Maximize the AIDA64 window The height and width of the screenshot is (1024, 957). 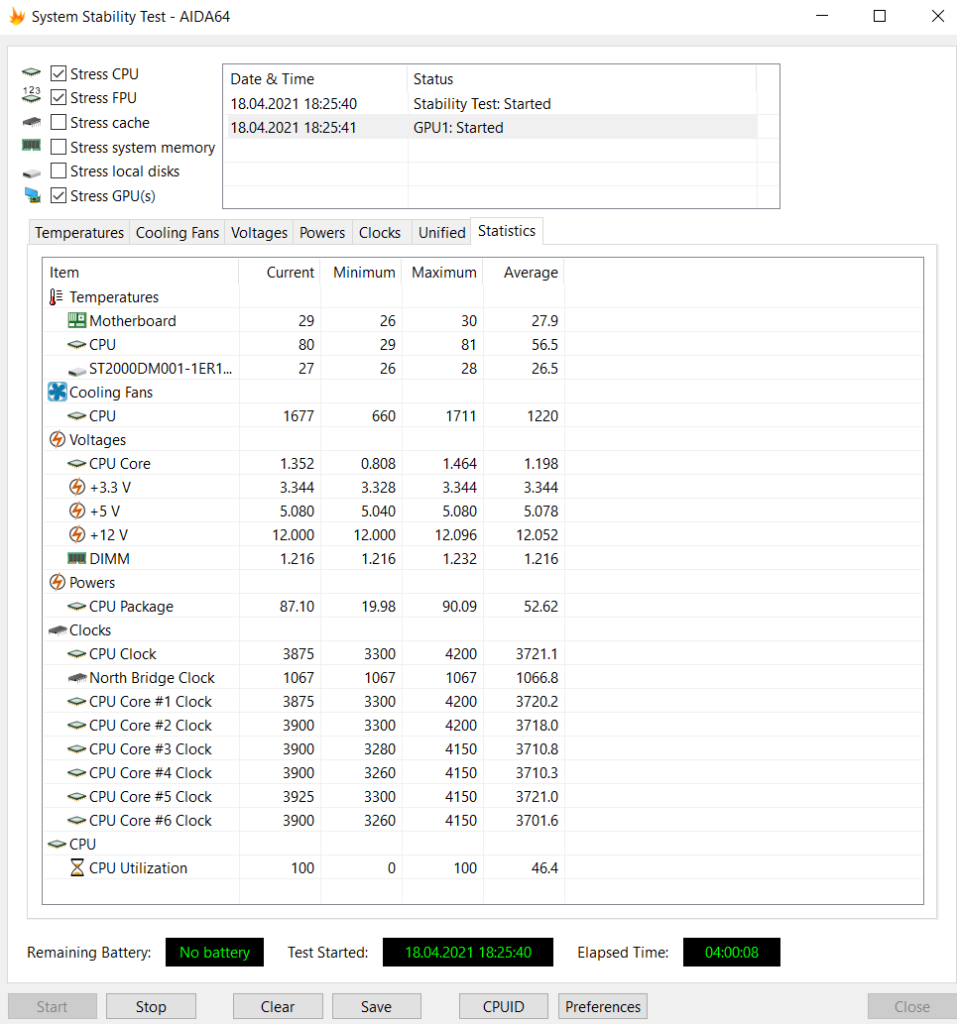880,16
